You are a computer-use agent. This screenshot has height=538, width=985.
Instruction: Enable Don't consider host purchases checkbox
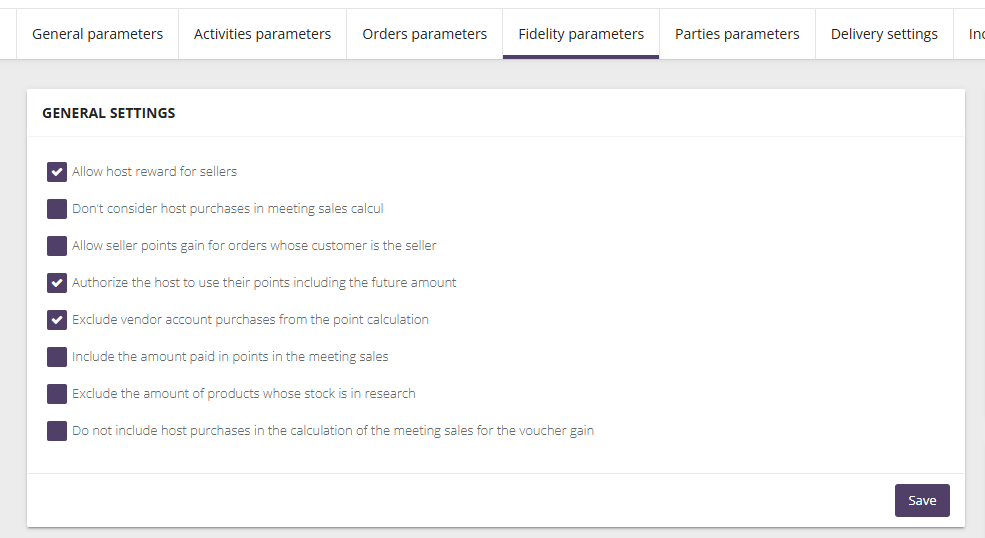coord(57,209)
